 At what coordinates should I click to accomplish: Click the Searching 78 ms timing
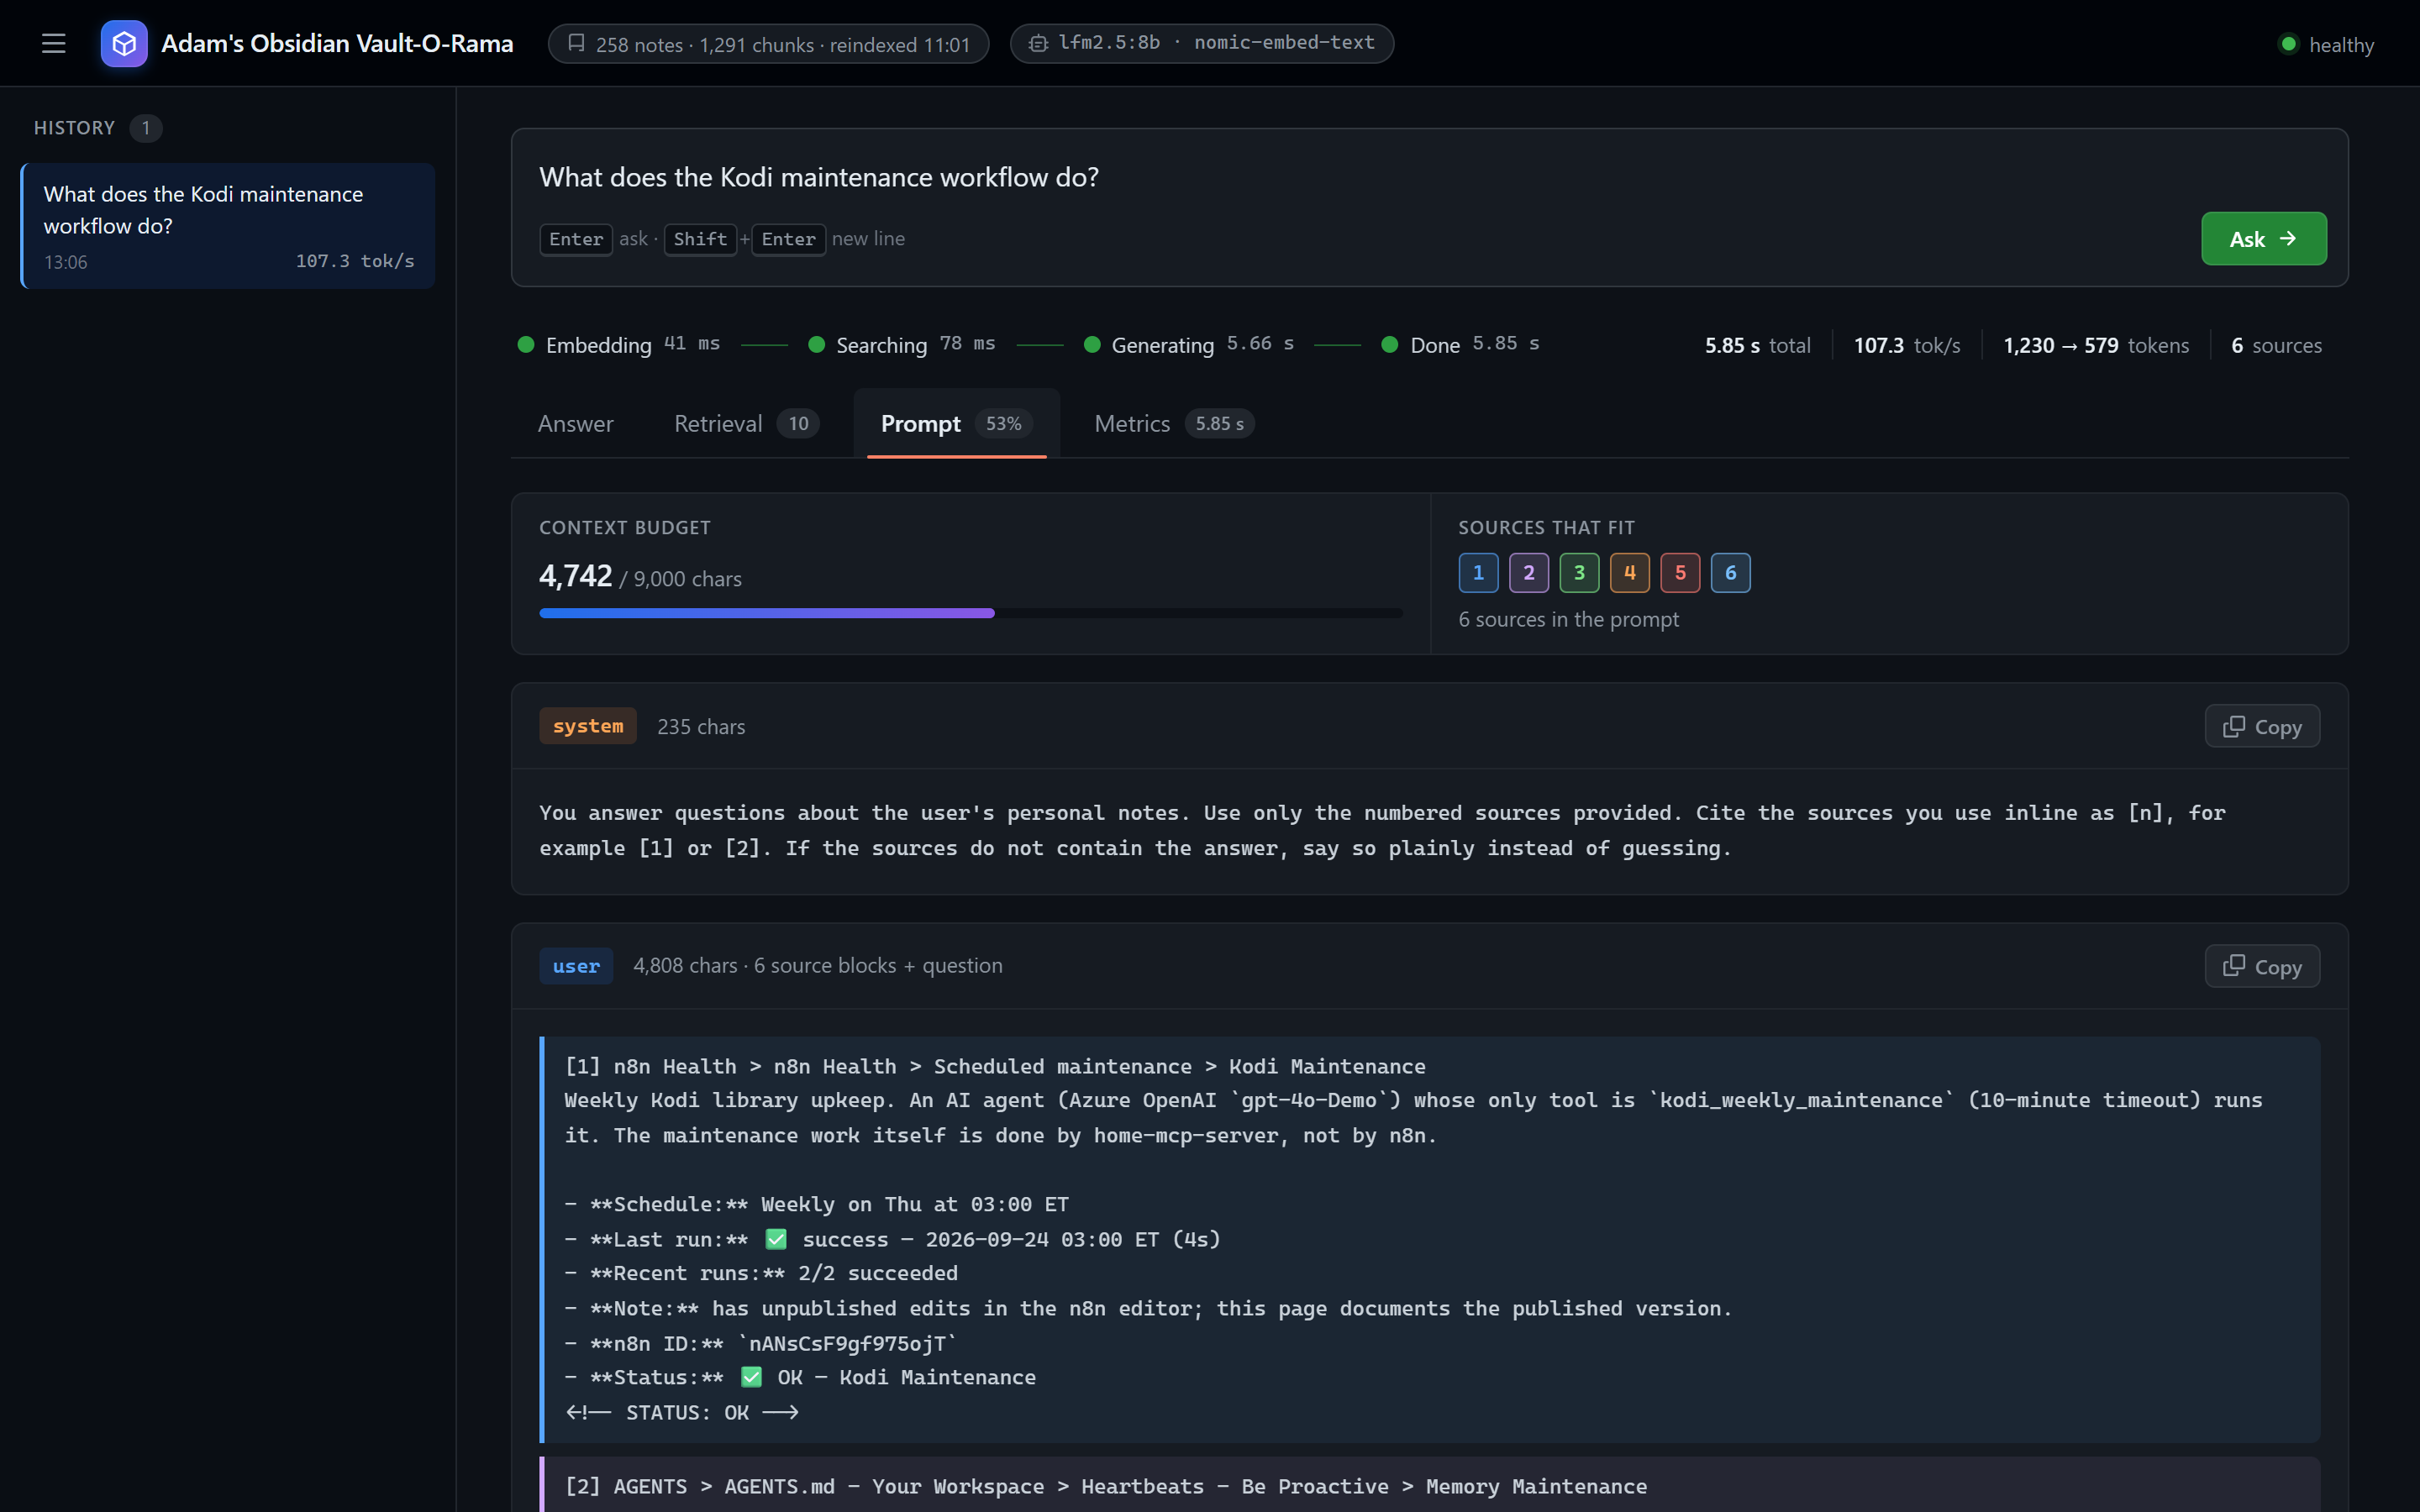pos(967,344)
